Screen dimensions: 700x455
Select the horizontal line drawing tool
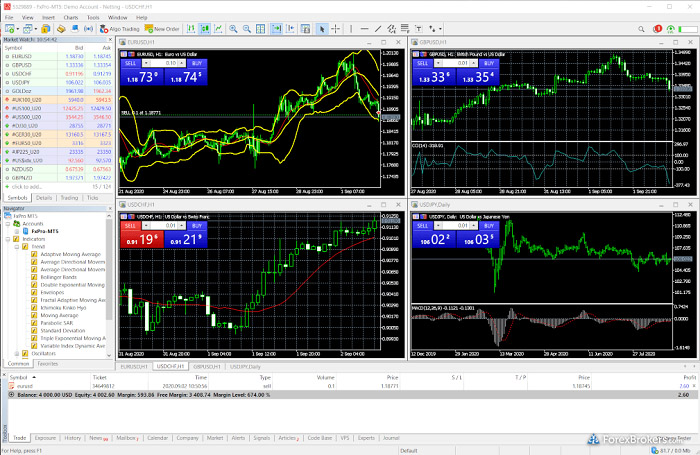click(364, 29)
